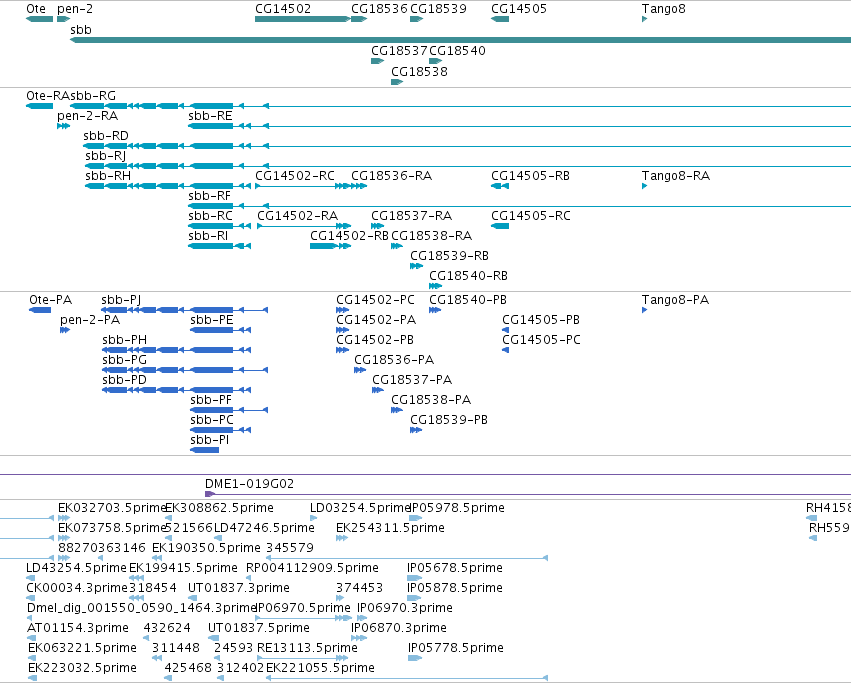Click the CG14502 gene glyph
The image size is (851, 683).
tap(302, 19)
